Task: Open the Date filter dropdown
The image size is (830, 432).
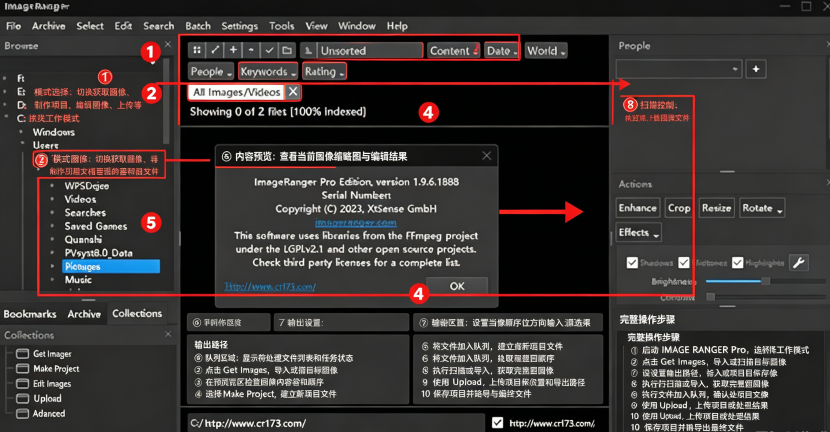Action: pyautogui.click(x=502, y=51)
